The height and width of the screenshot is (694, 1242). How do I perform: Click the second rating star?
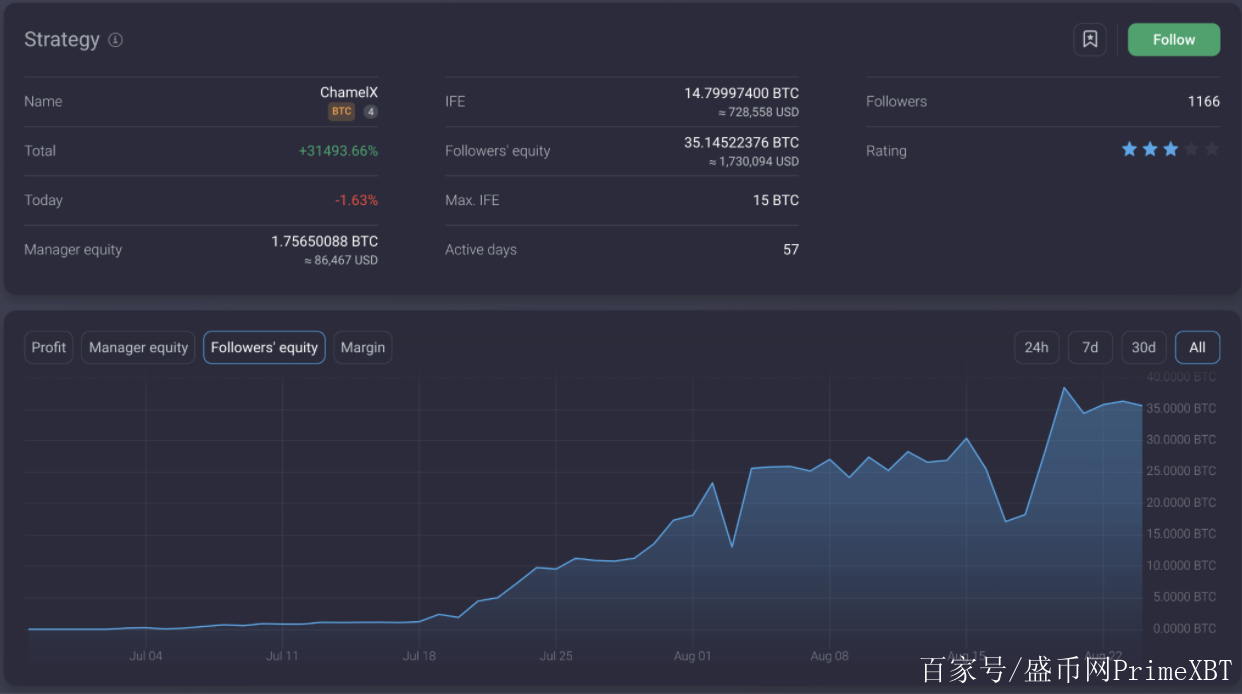pyautogui.click(x=1150, y=149)
